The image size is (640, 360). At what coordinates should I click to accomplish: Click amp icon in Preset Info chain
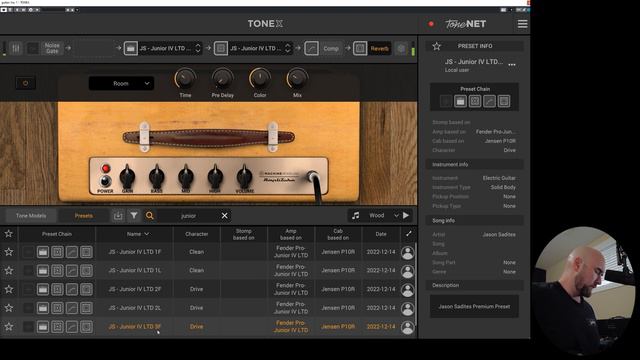click(x=460, y=101)
